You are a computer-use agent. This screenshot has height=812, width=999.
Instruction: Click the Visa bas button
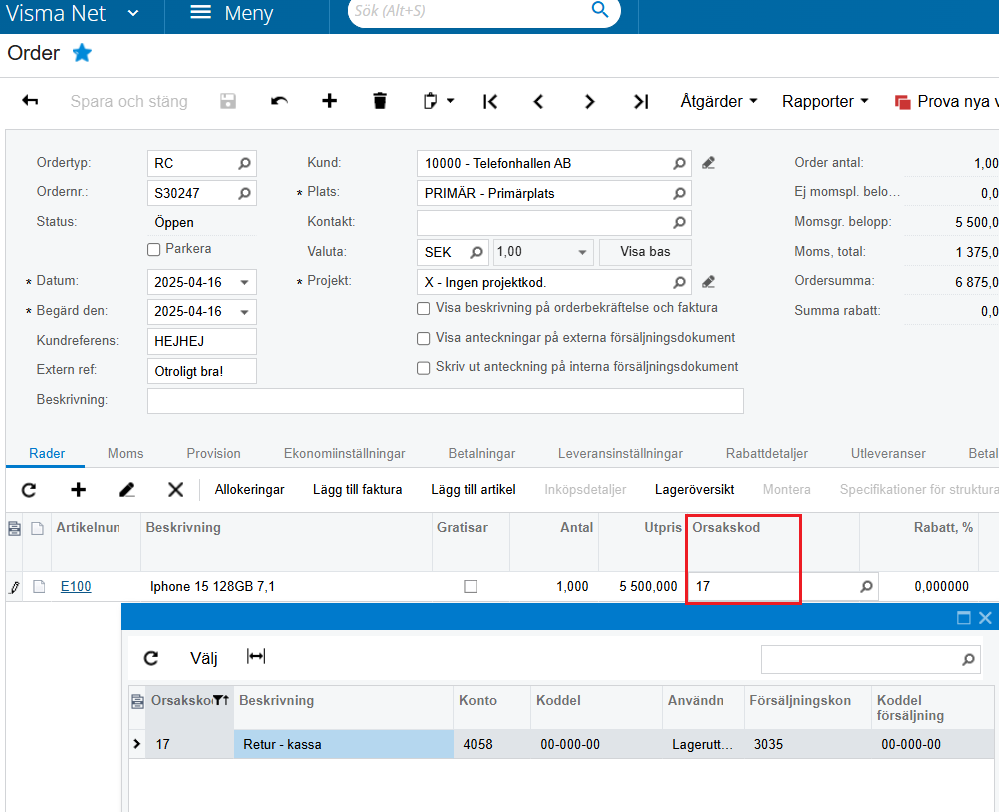pyautogui.click(x=645, y=252)
